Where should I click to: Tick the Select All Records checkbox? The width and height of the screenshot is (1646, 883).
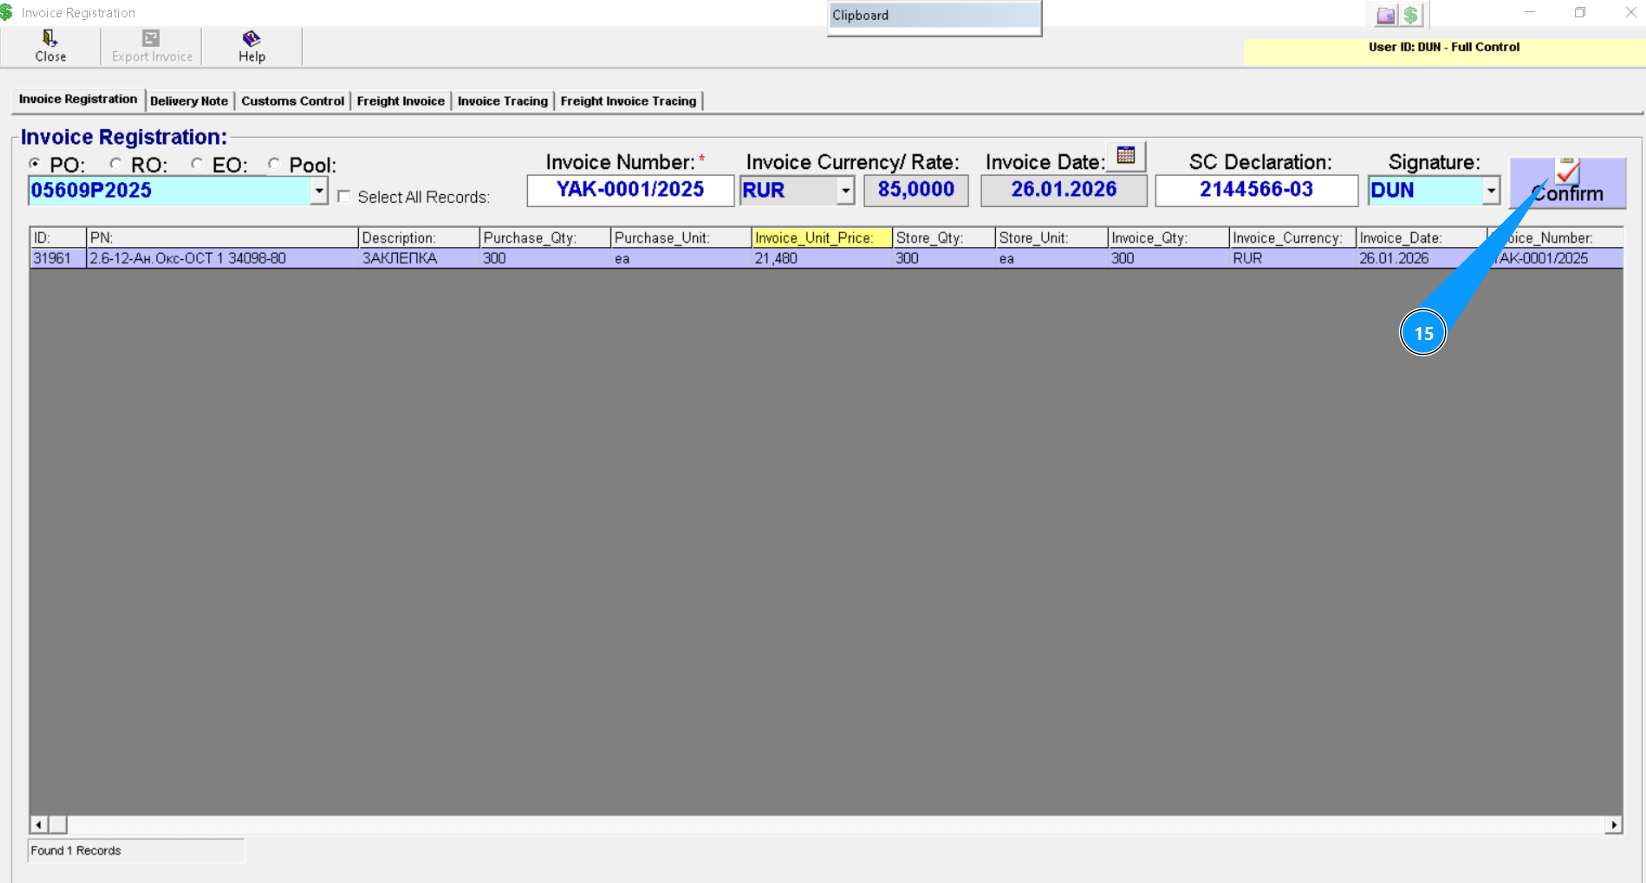[x=344, y=197]
